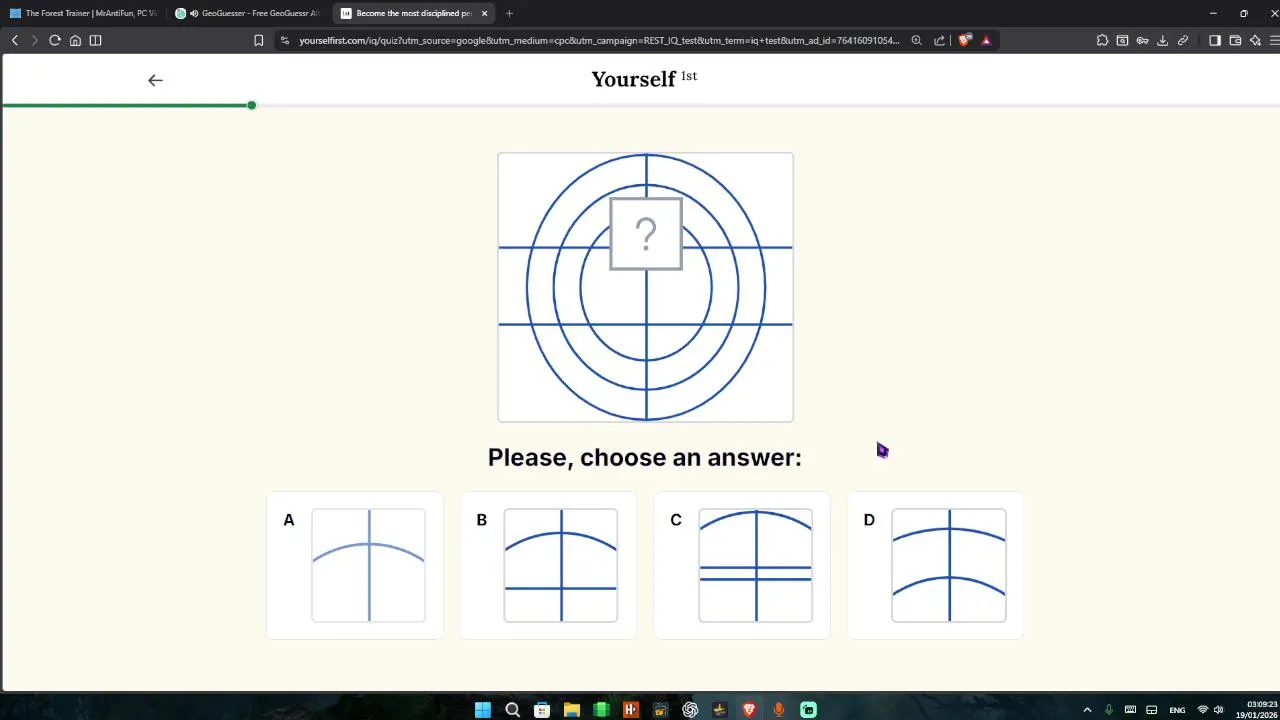This screenshot has width=1280, height=720.
Task: Go back with the quiz back arrow
Action: click(x=155, y=80)
